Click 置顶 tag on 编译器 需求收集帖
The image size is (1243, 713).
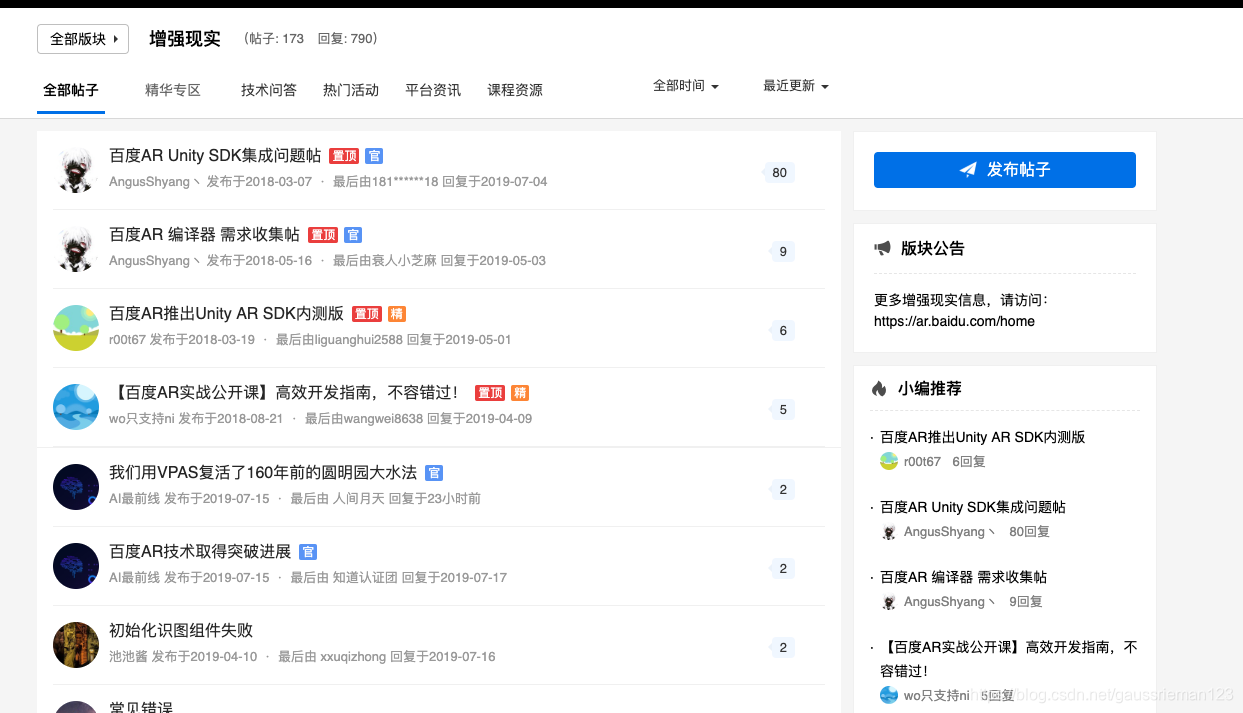tap(323, 235)
